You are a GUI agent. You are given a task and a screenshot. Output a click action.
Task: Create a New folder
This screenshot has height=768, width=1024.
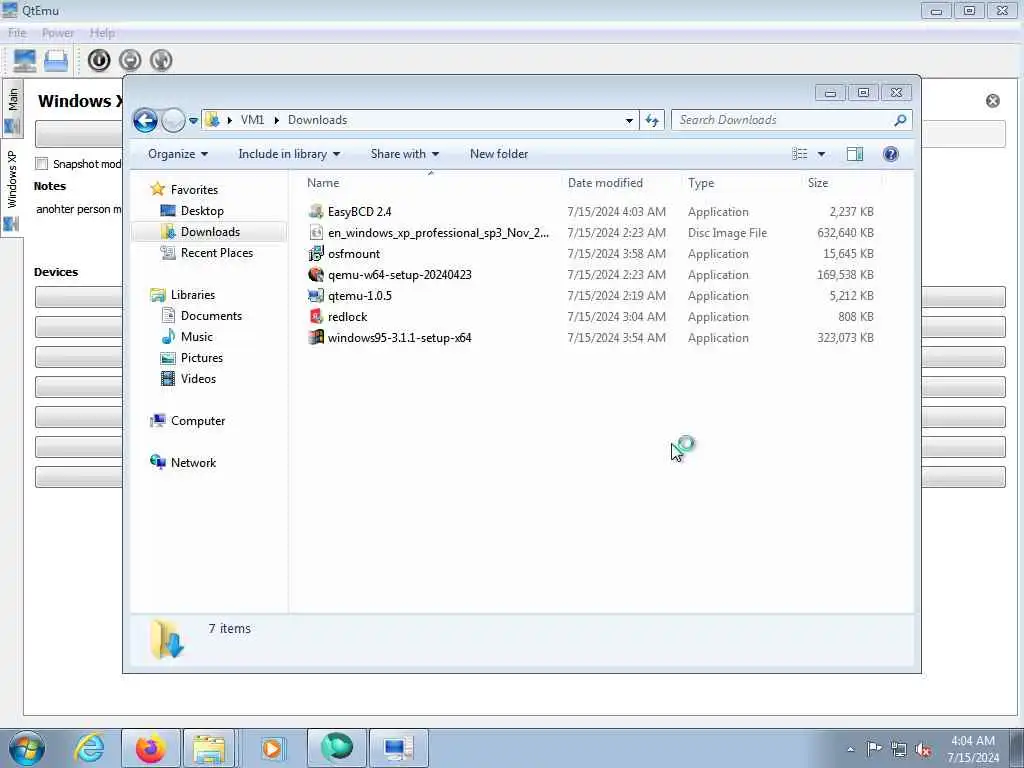click(499, 154)
